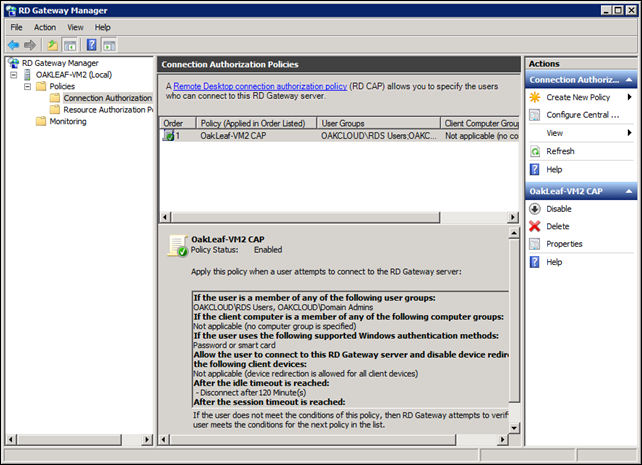The image size is (642, 465).
Task: Click the enabled policy icon in details pane
Action: (178, 246)
